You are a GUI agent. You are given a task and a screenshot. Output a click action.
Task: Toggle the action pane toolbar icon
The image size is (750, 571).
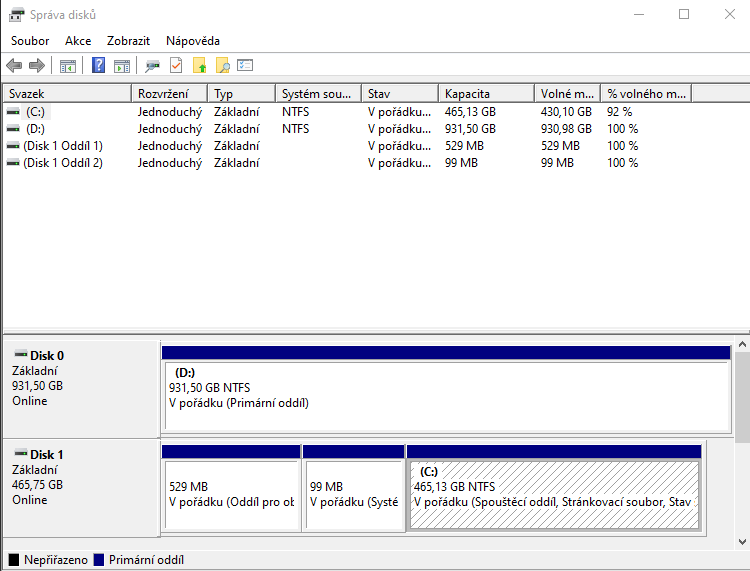click(121, 66)
